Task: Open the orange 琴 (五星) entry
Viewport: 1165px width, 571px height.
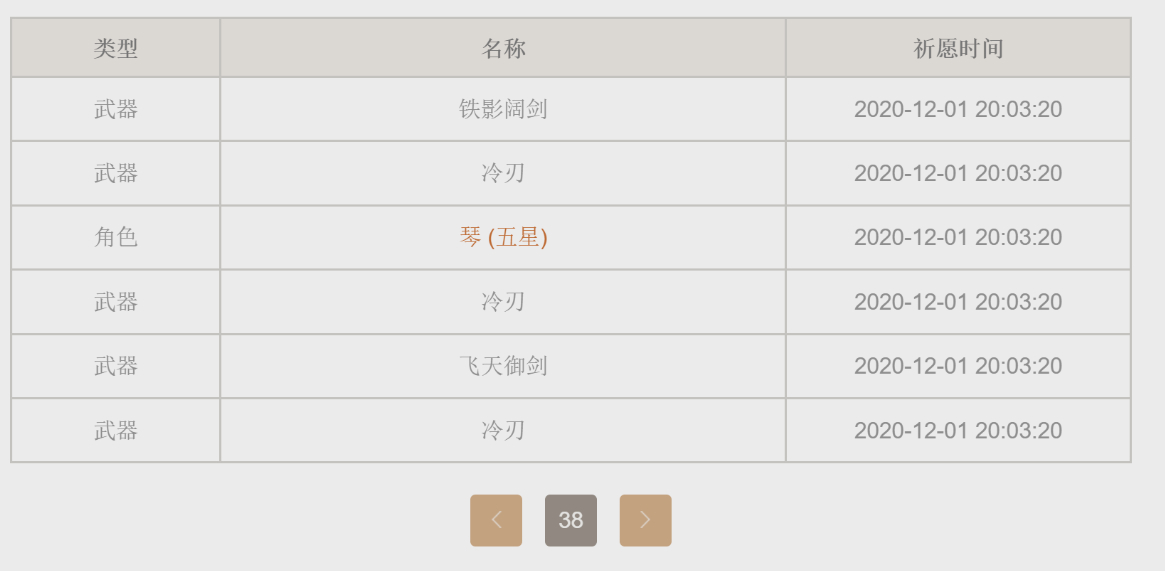Action: tap(503, 238)
